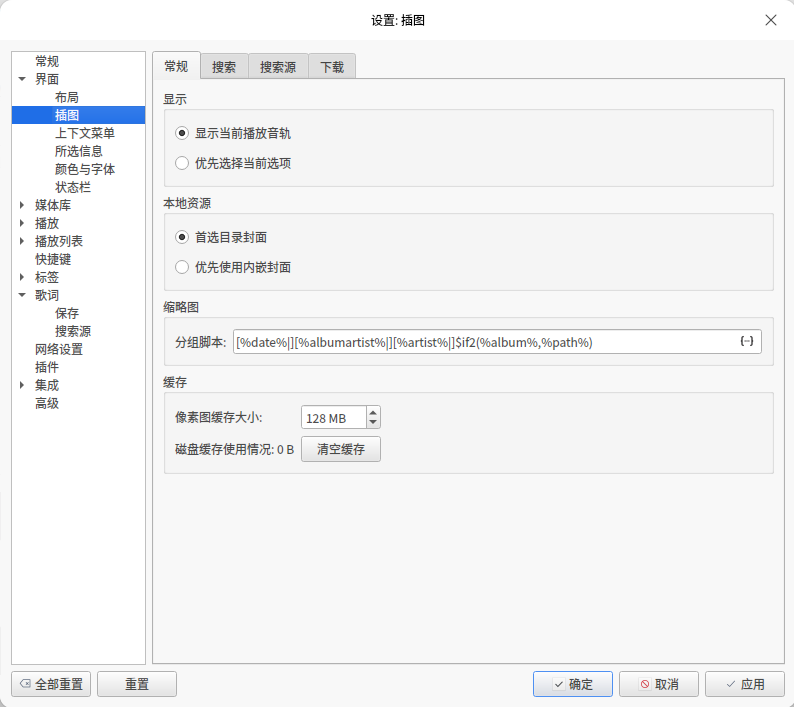Select 布局 in the settings tree
This screenshot has width=794, height=707.
coord(67,97)
